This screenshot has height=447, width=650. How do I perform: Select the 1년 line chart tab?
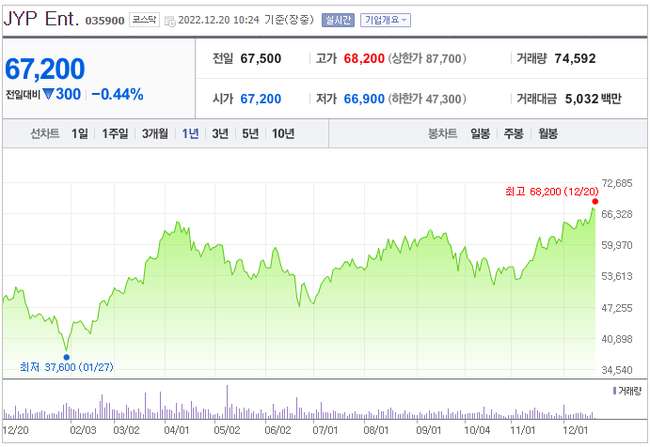[x=190, y=134]
